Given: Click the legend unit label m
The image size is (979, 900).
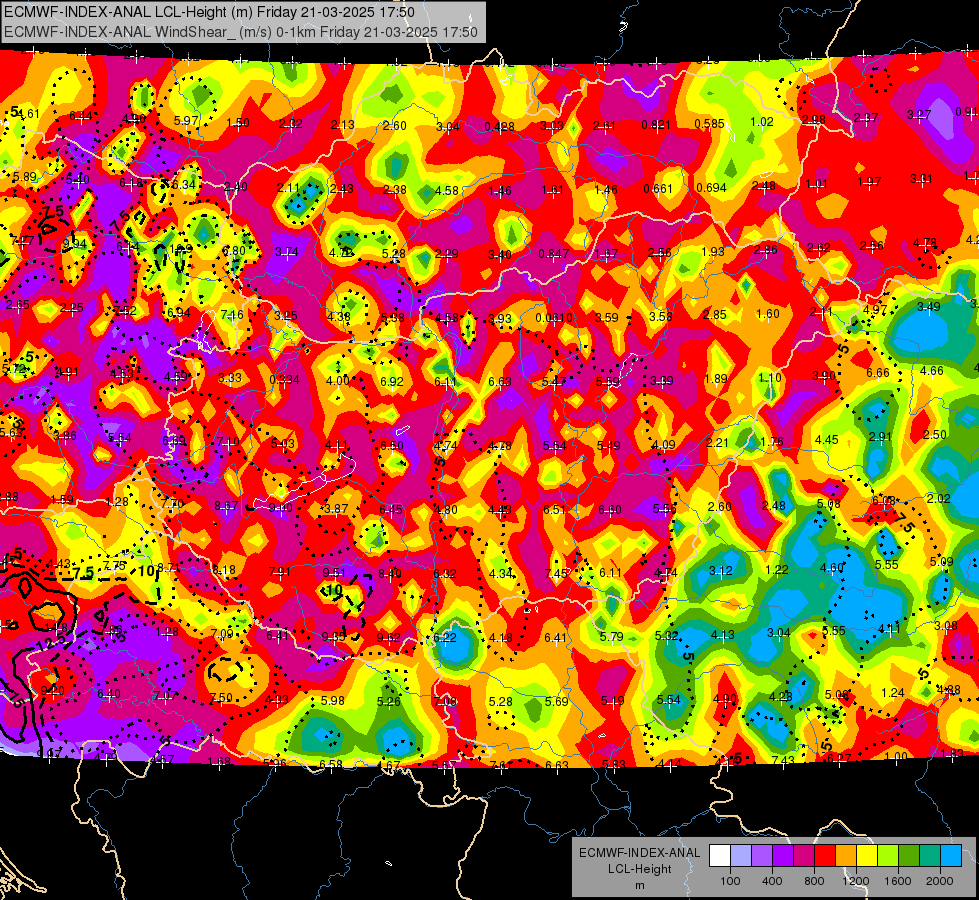Looking at the screenshot, I should click(639, 886).
